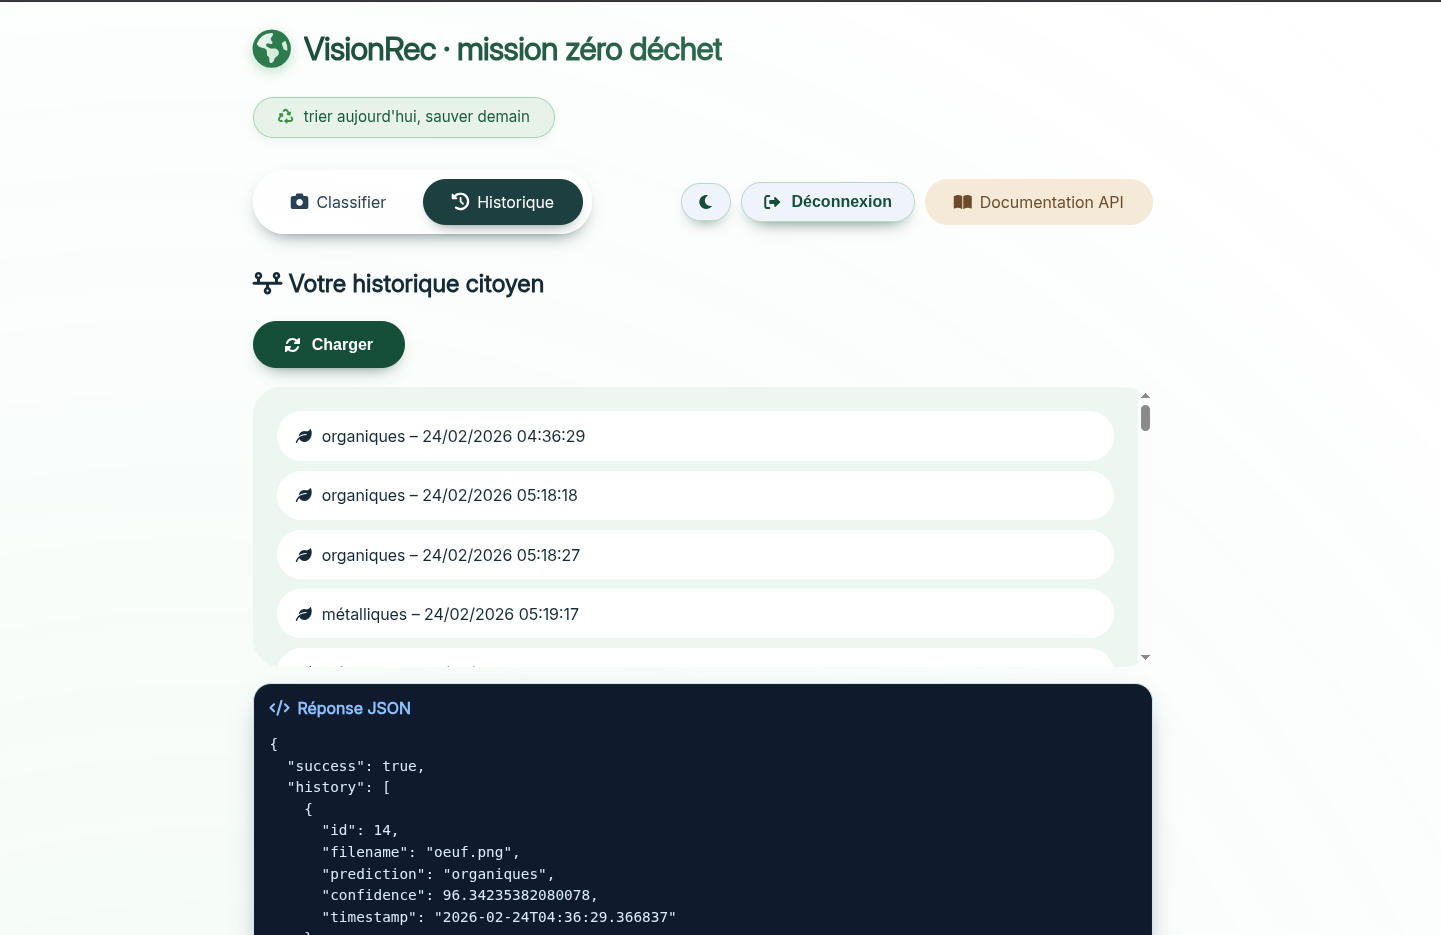This screenshot has height=935, width=1441.
Task: Select history row organiques – 24/02/2026 05:18:18
Action: 695,495
